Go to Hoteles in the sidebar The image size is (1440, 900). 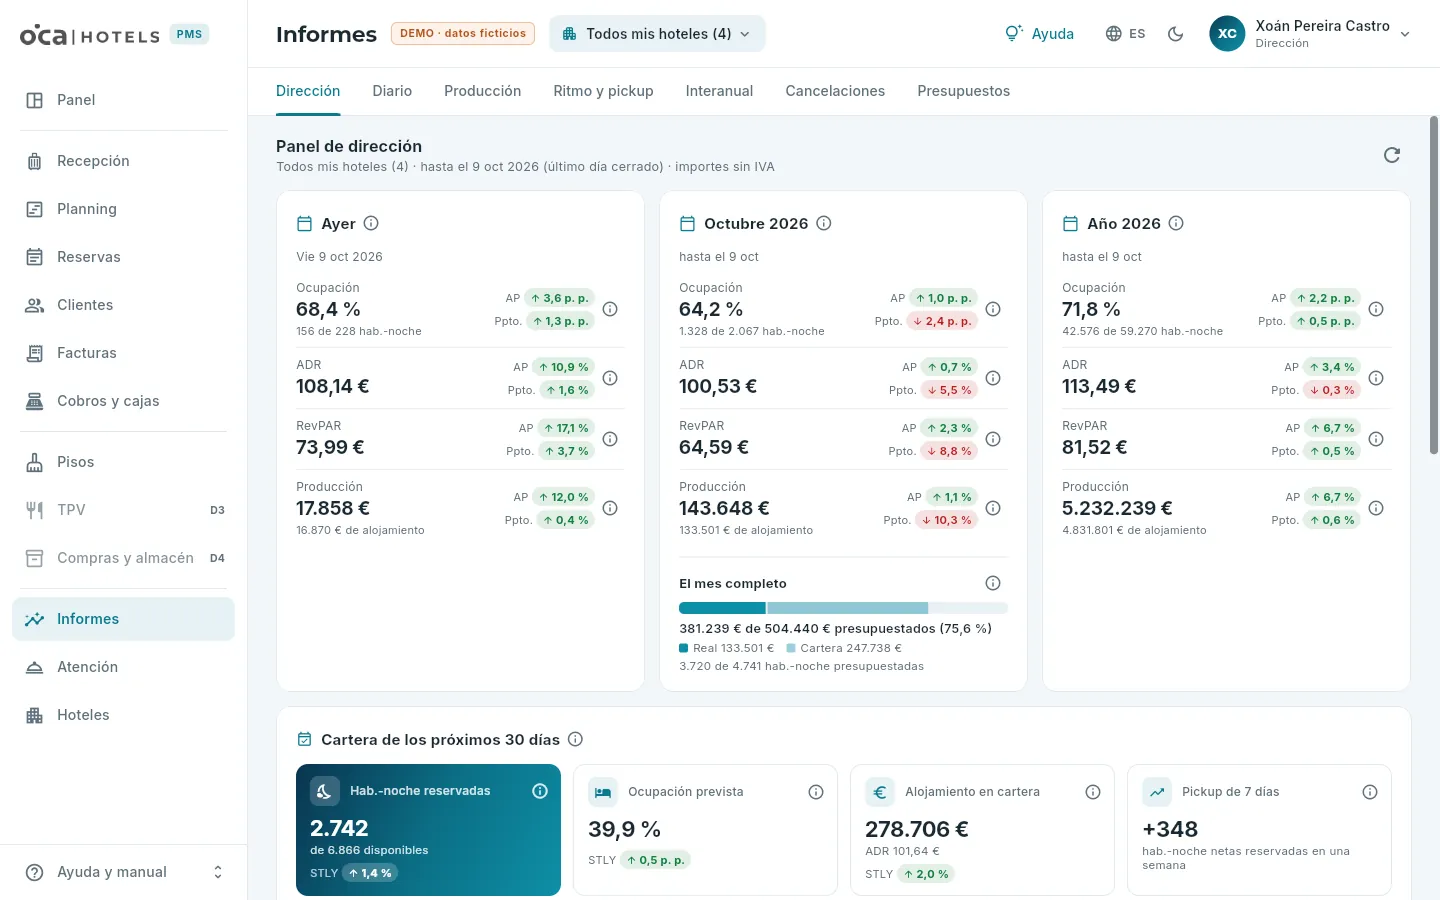(x=123, y=715)
